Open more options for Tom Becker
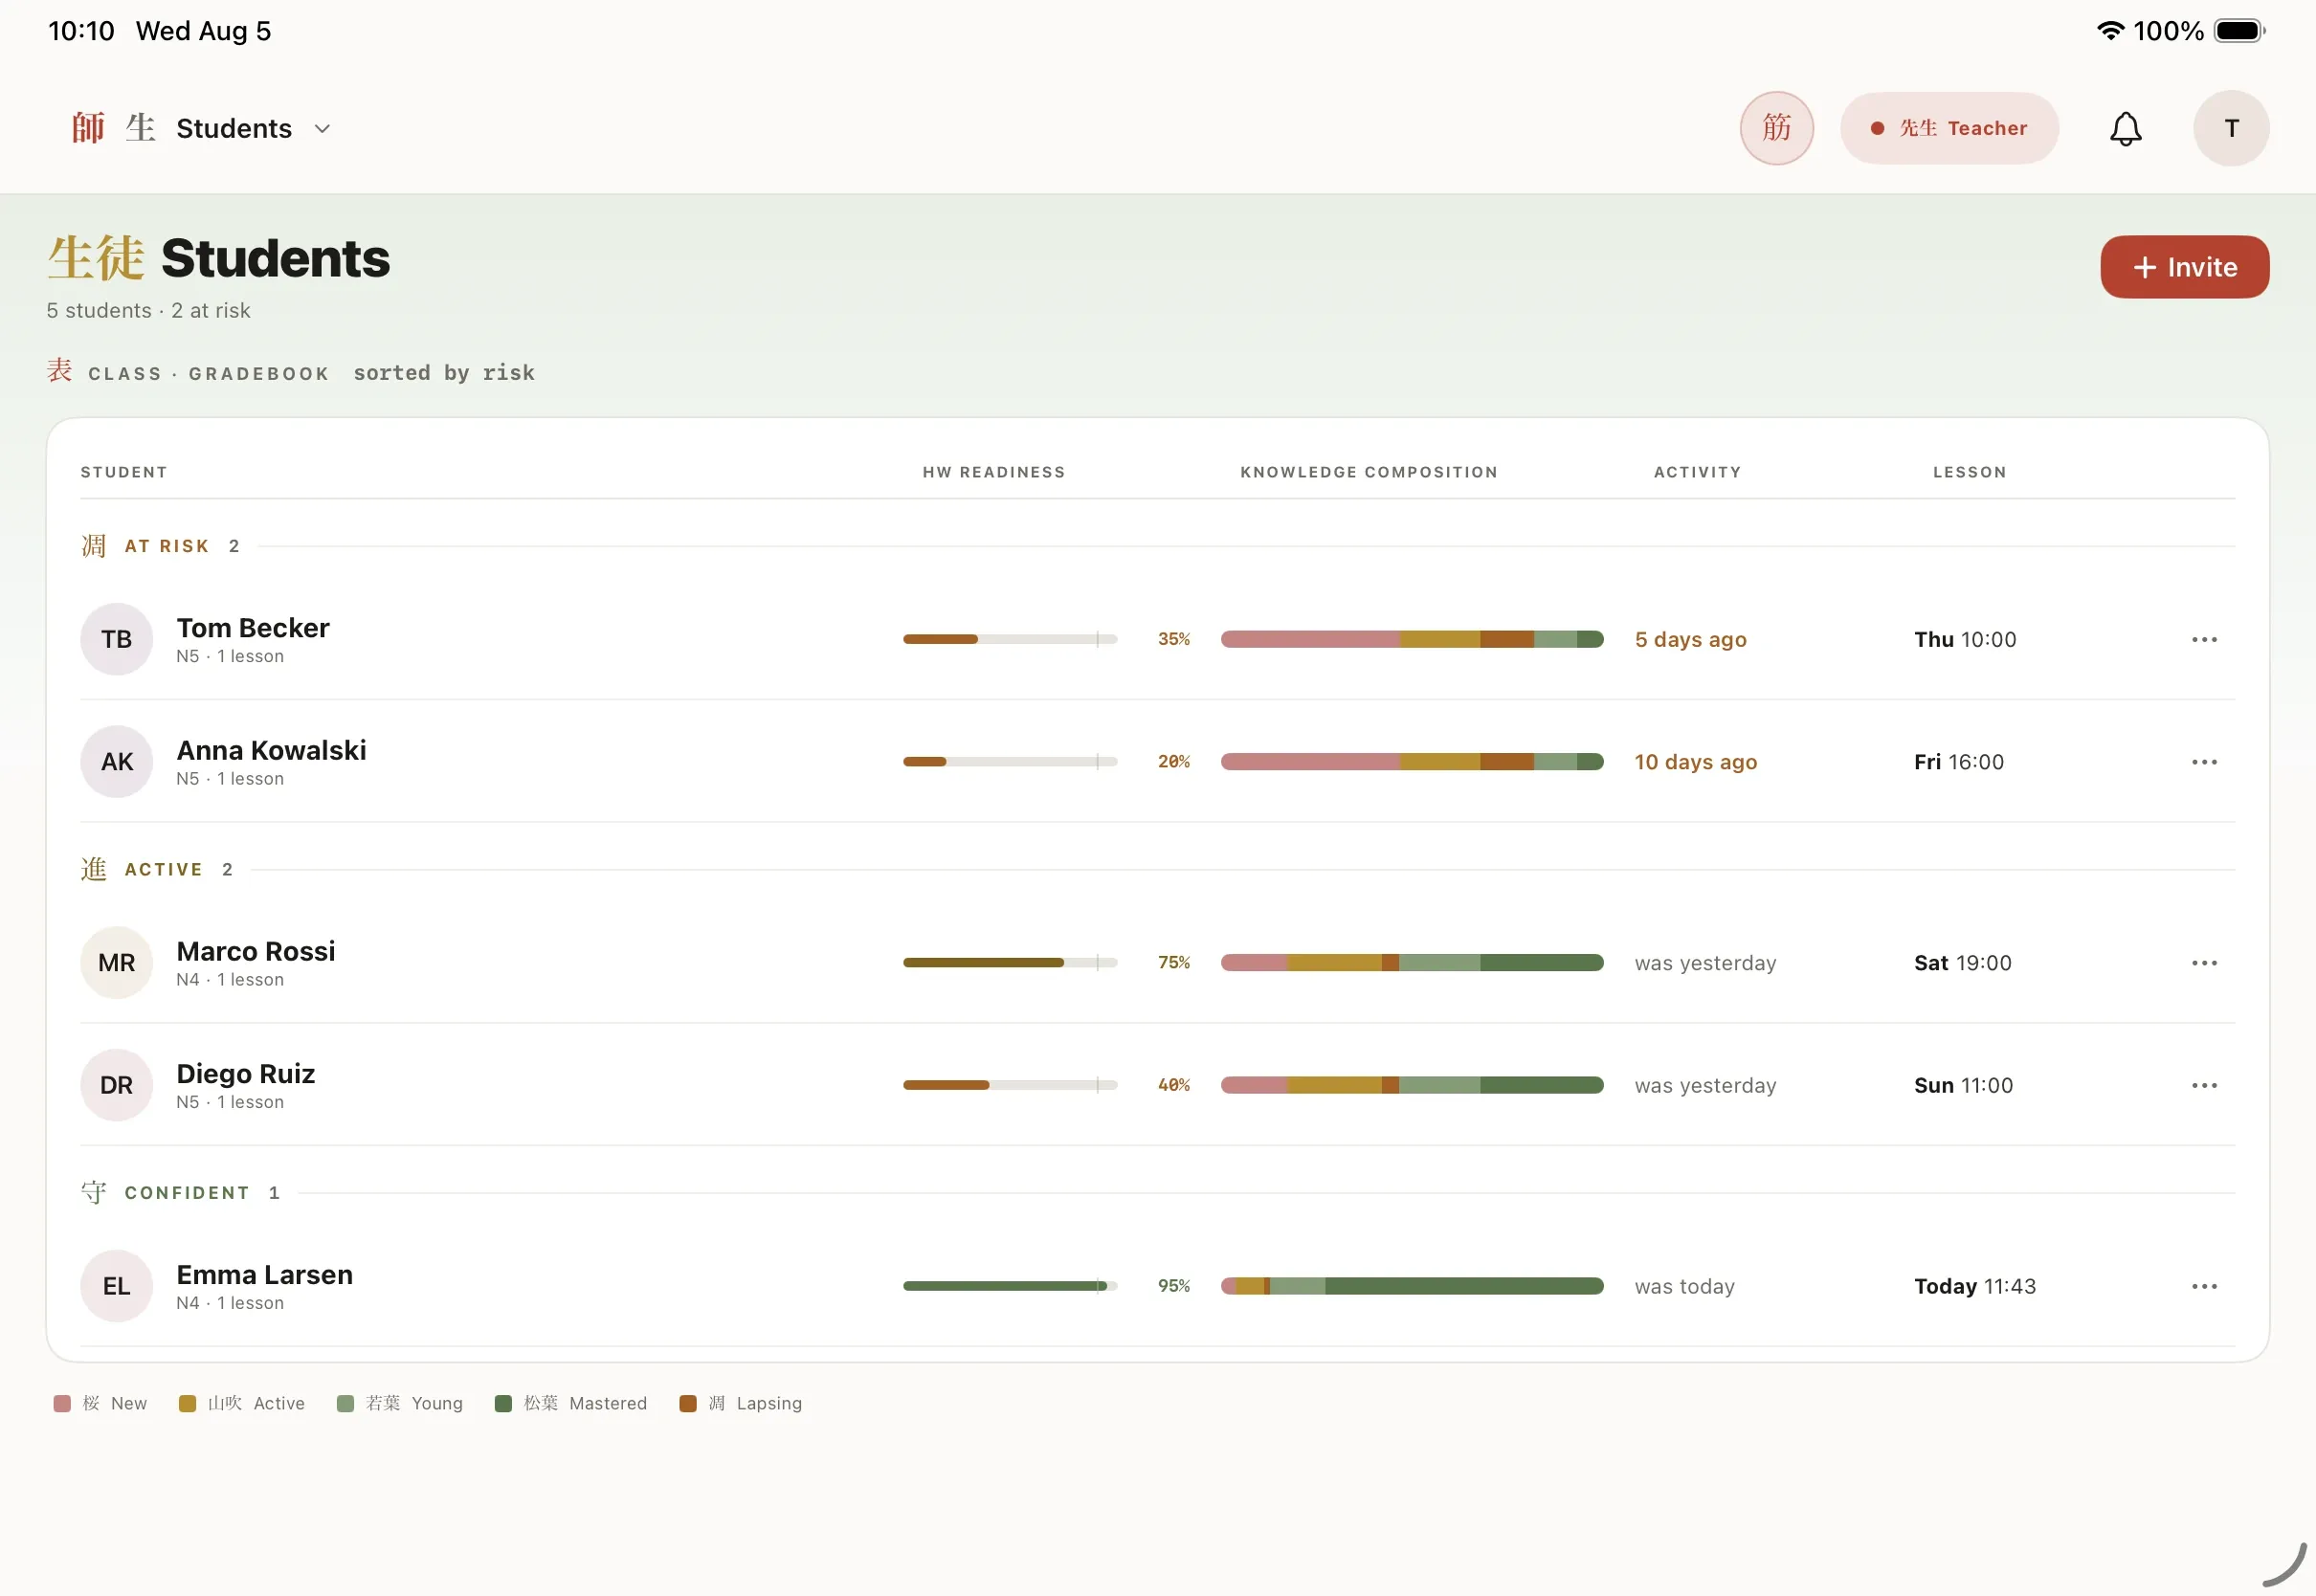The width and height of the screenshot is (2316, 1596). pyautogui.click(x=2203, y=639)
